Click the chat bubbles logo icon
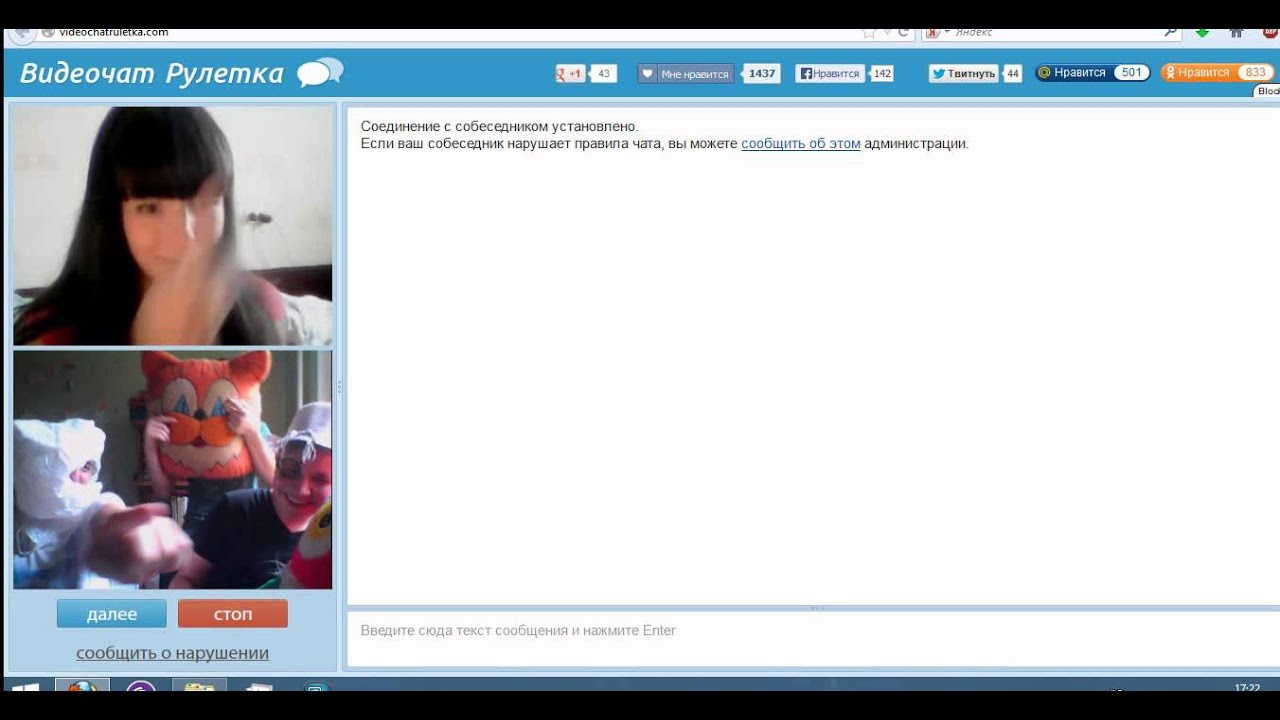Image resolution: width=1280 pixels, height=720 pixels. tap(320, 73)
